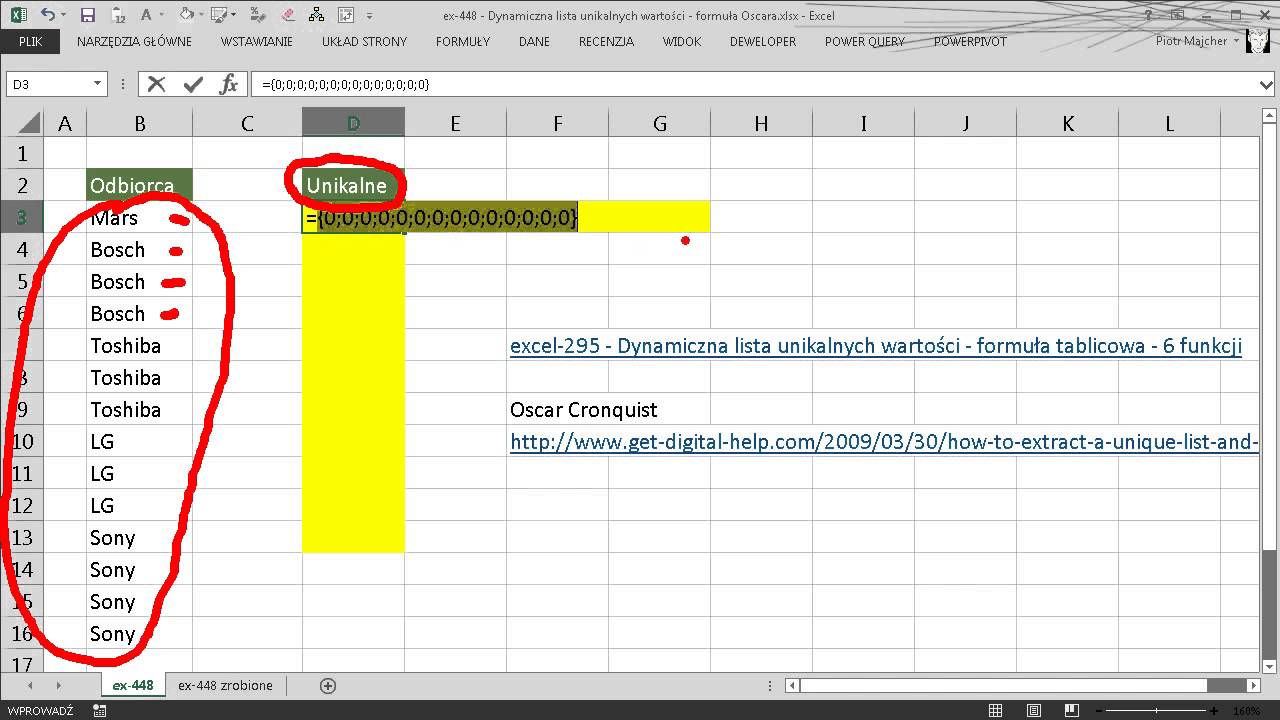Screen dimensions: 1280x720
Task: Open WSTAWIANIE ribbon tab
Action: (257, 42)
